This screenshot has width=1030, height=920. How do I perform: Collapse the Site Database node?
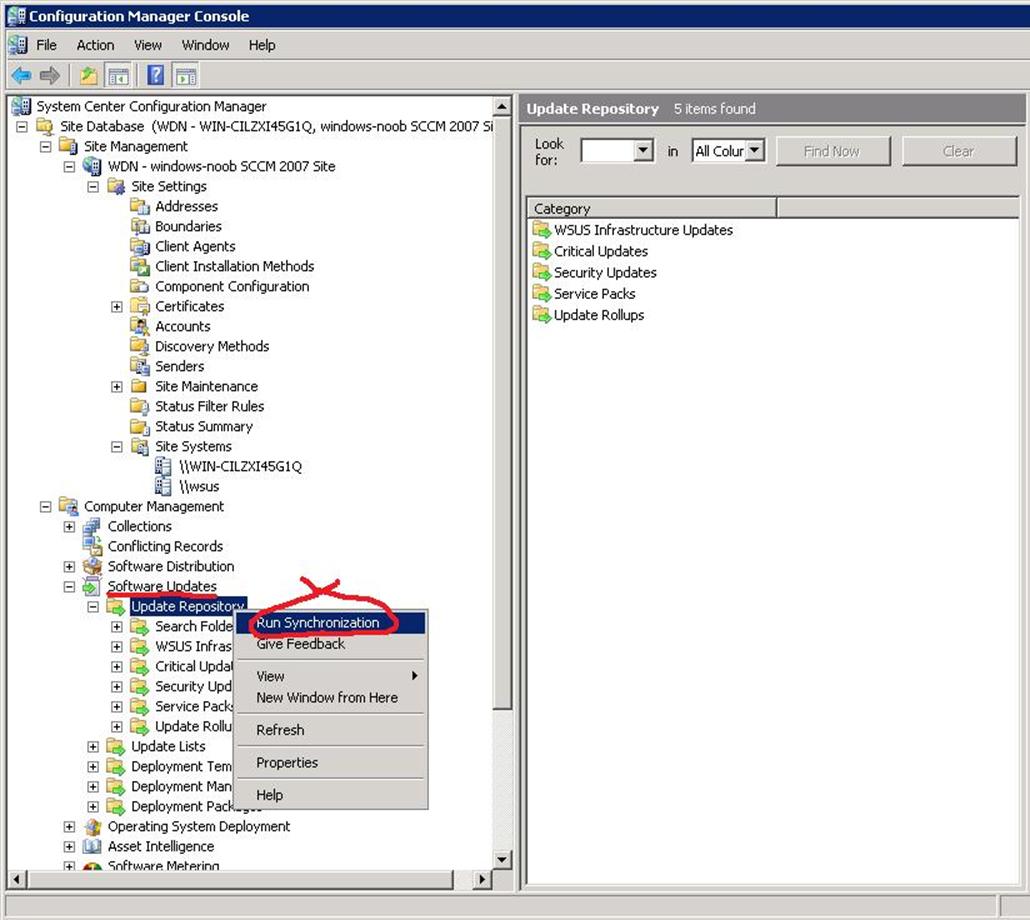click(x=22, y=126)
